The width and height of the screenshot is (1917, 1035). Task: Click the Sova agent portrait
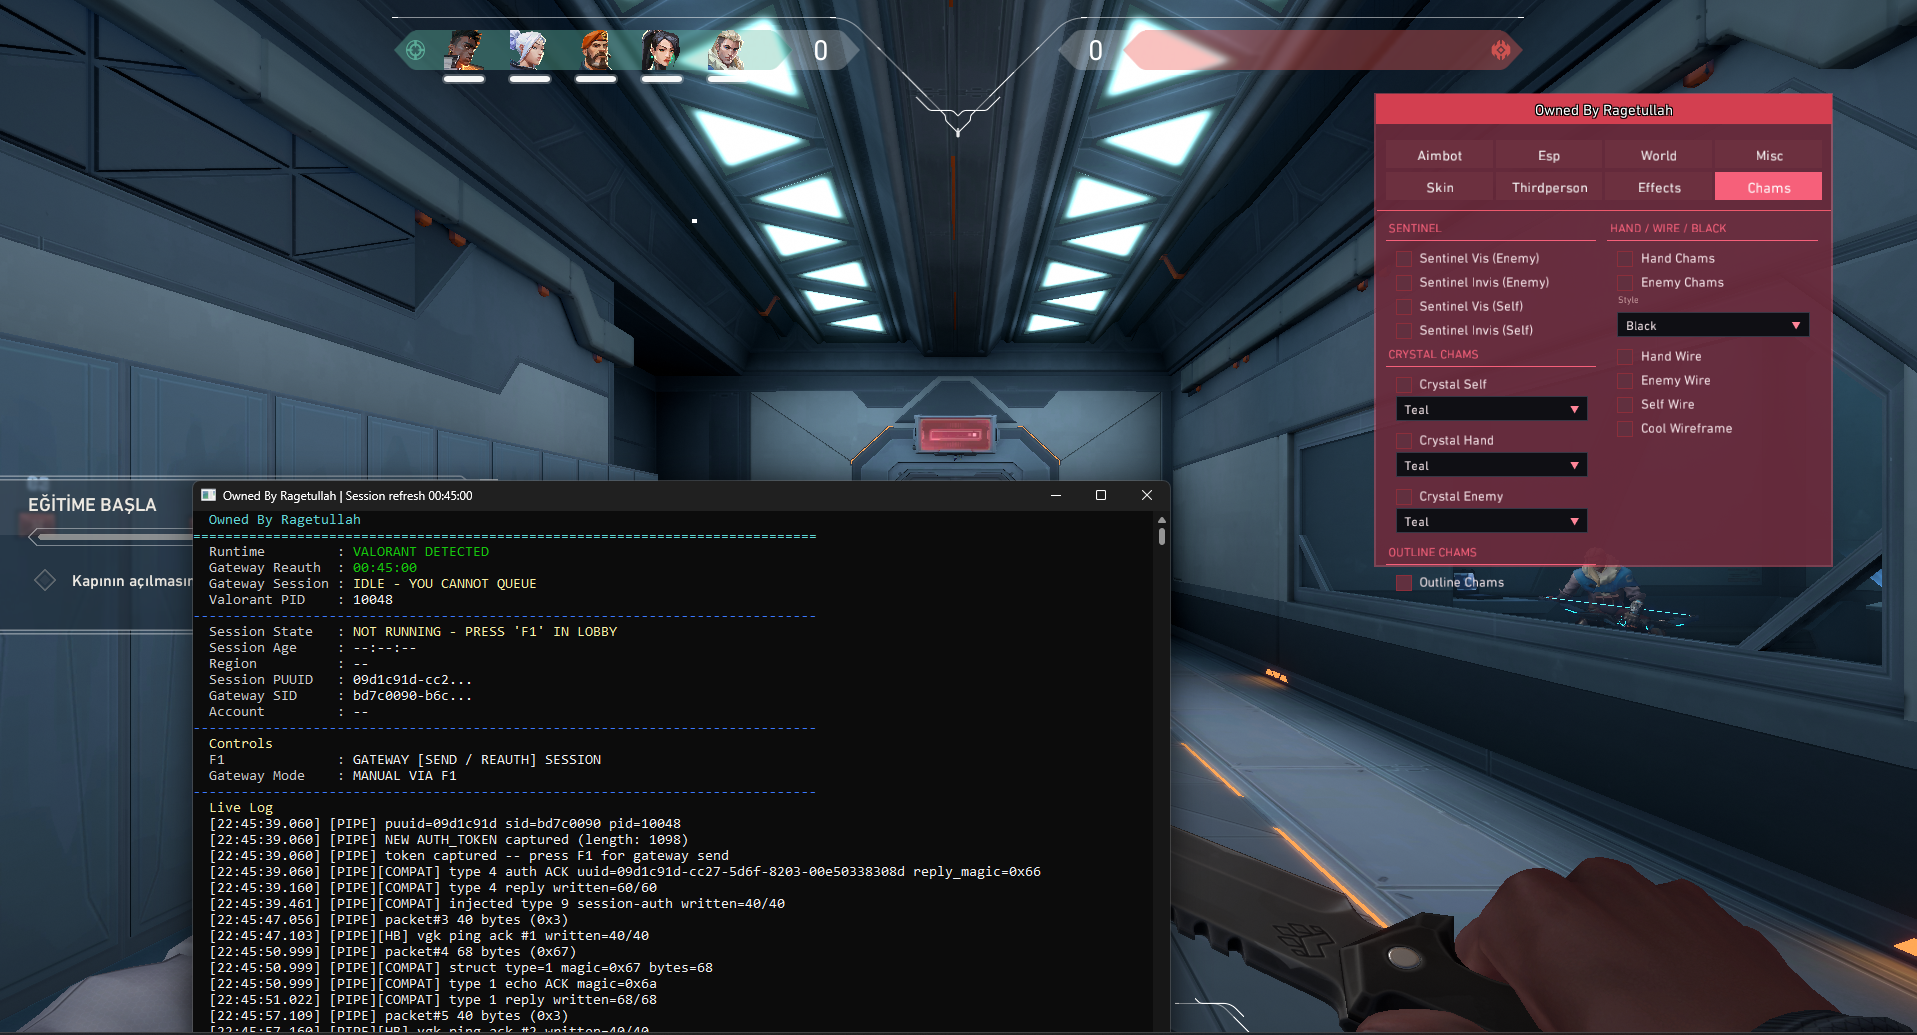[727, 50]
